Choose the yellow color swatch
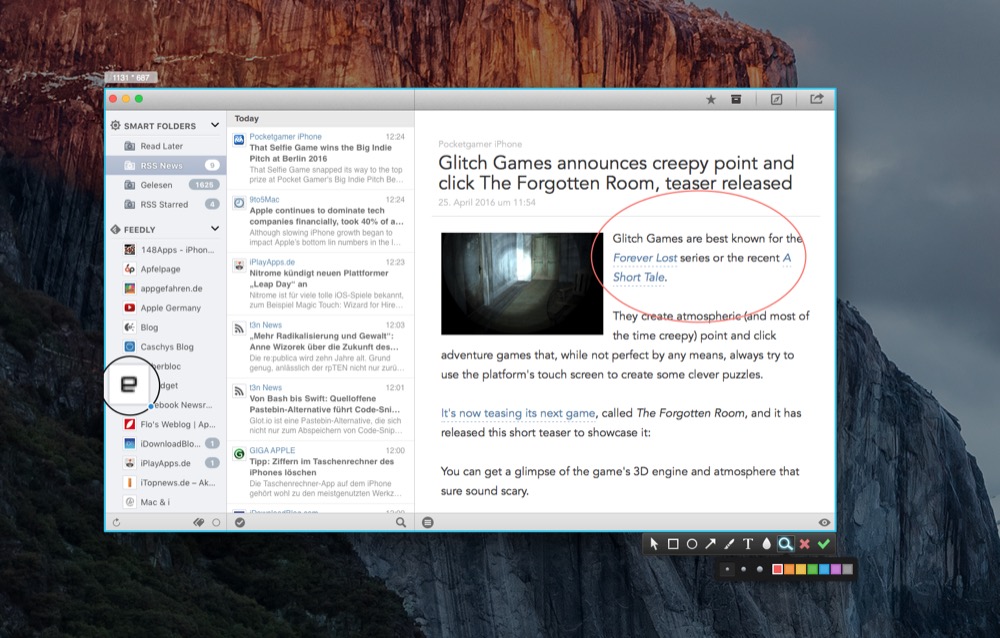 click(x=800, y=569)
